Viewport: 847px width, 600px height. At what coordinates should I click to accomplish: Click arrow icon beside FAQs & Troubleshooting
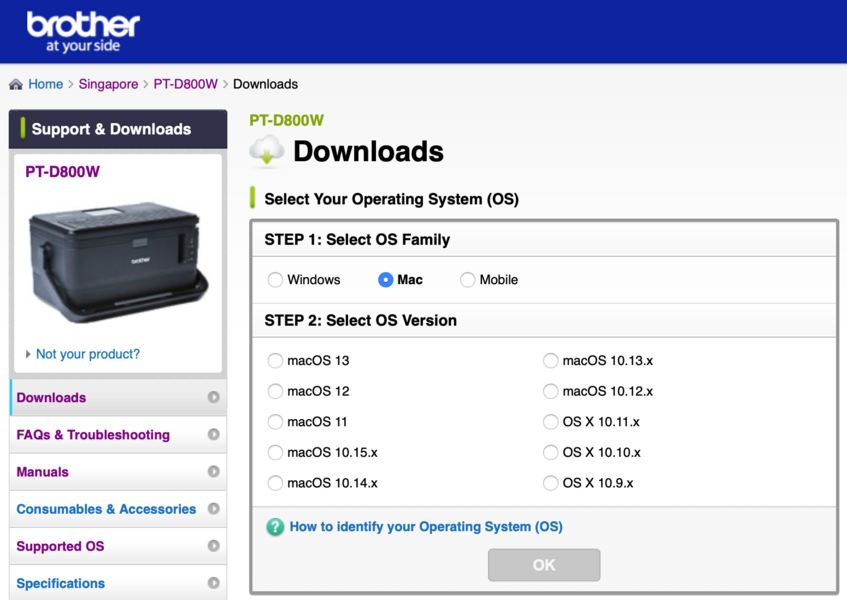point(213,435)
